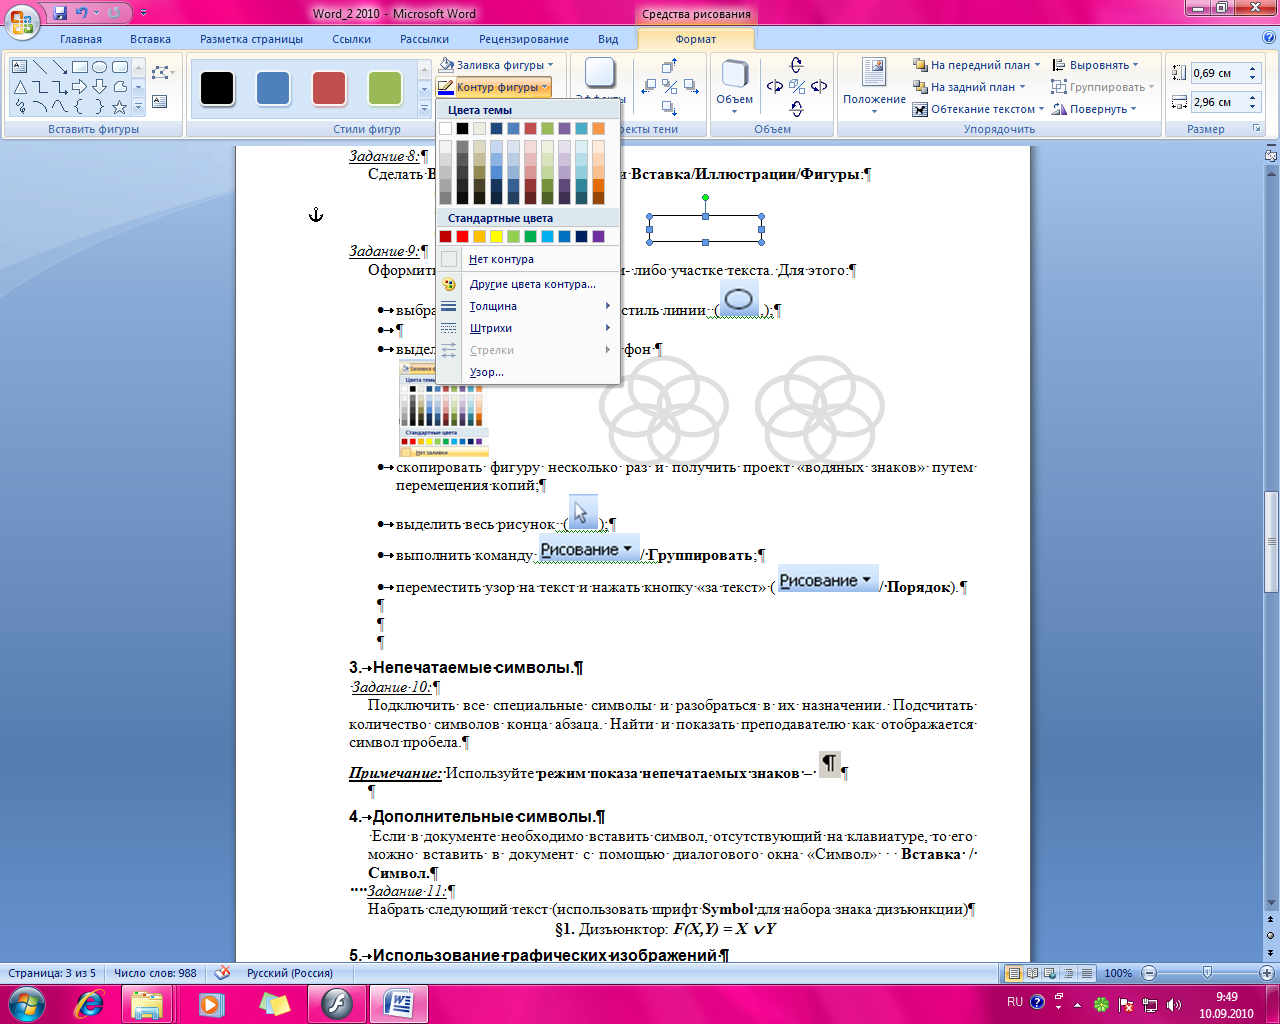Choose the five-point star shape

tap(120, 107)
